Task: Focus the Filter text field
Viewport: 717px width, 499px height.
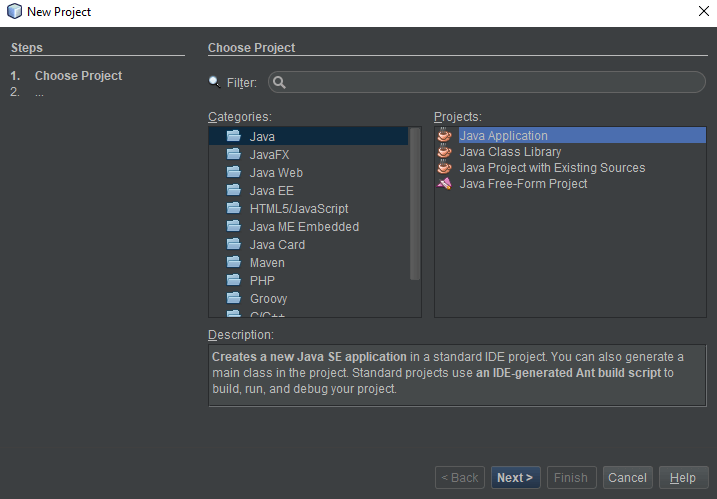Action: (x=487, y=82)
